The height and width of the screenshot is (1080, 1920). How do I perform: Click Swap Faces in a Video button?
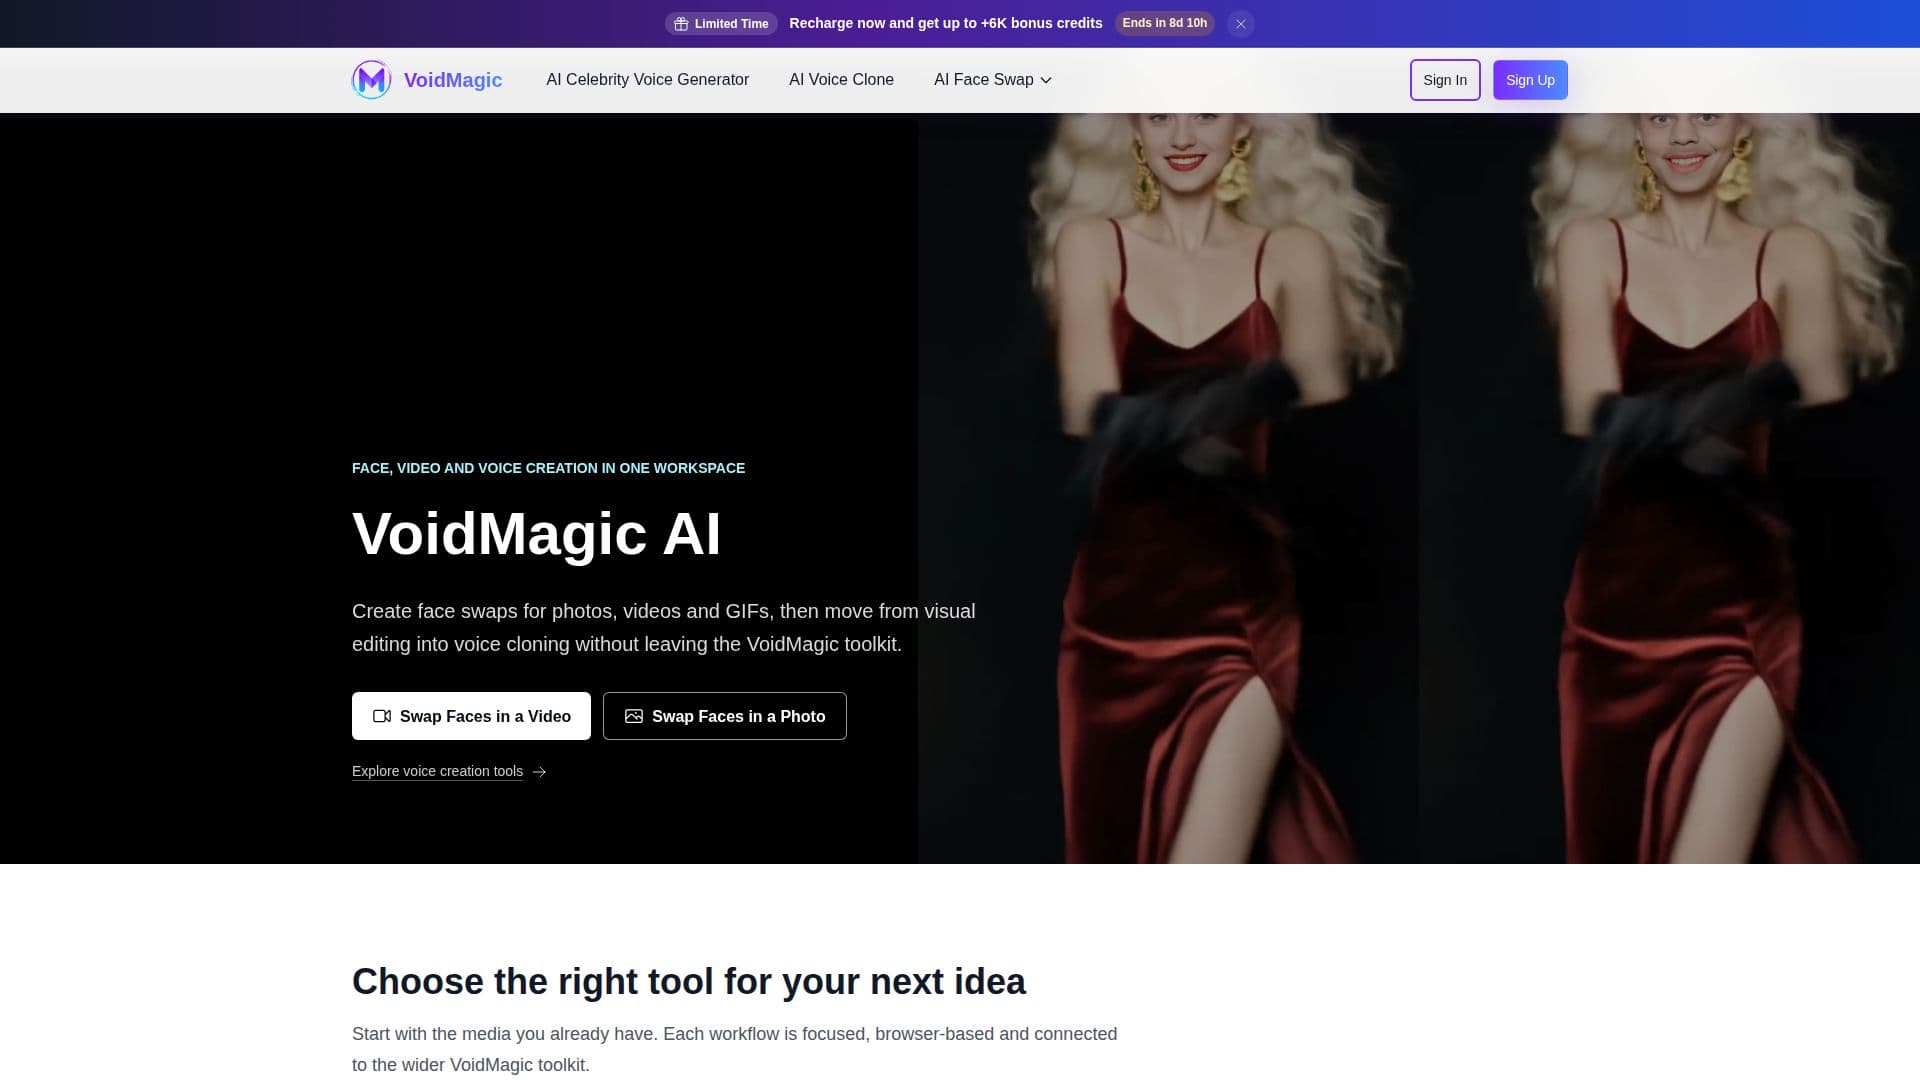point(471,716)
